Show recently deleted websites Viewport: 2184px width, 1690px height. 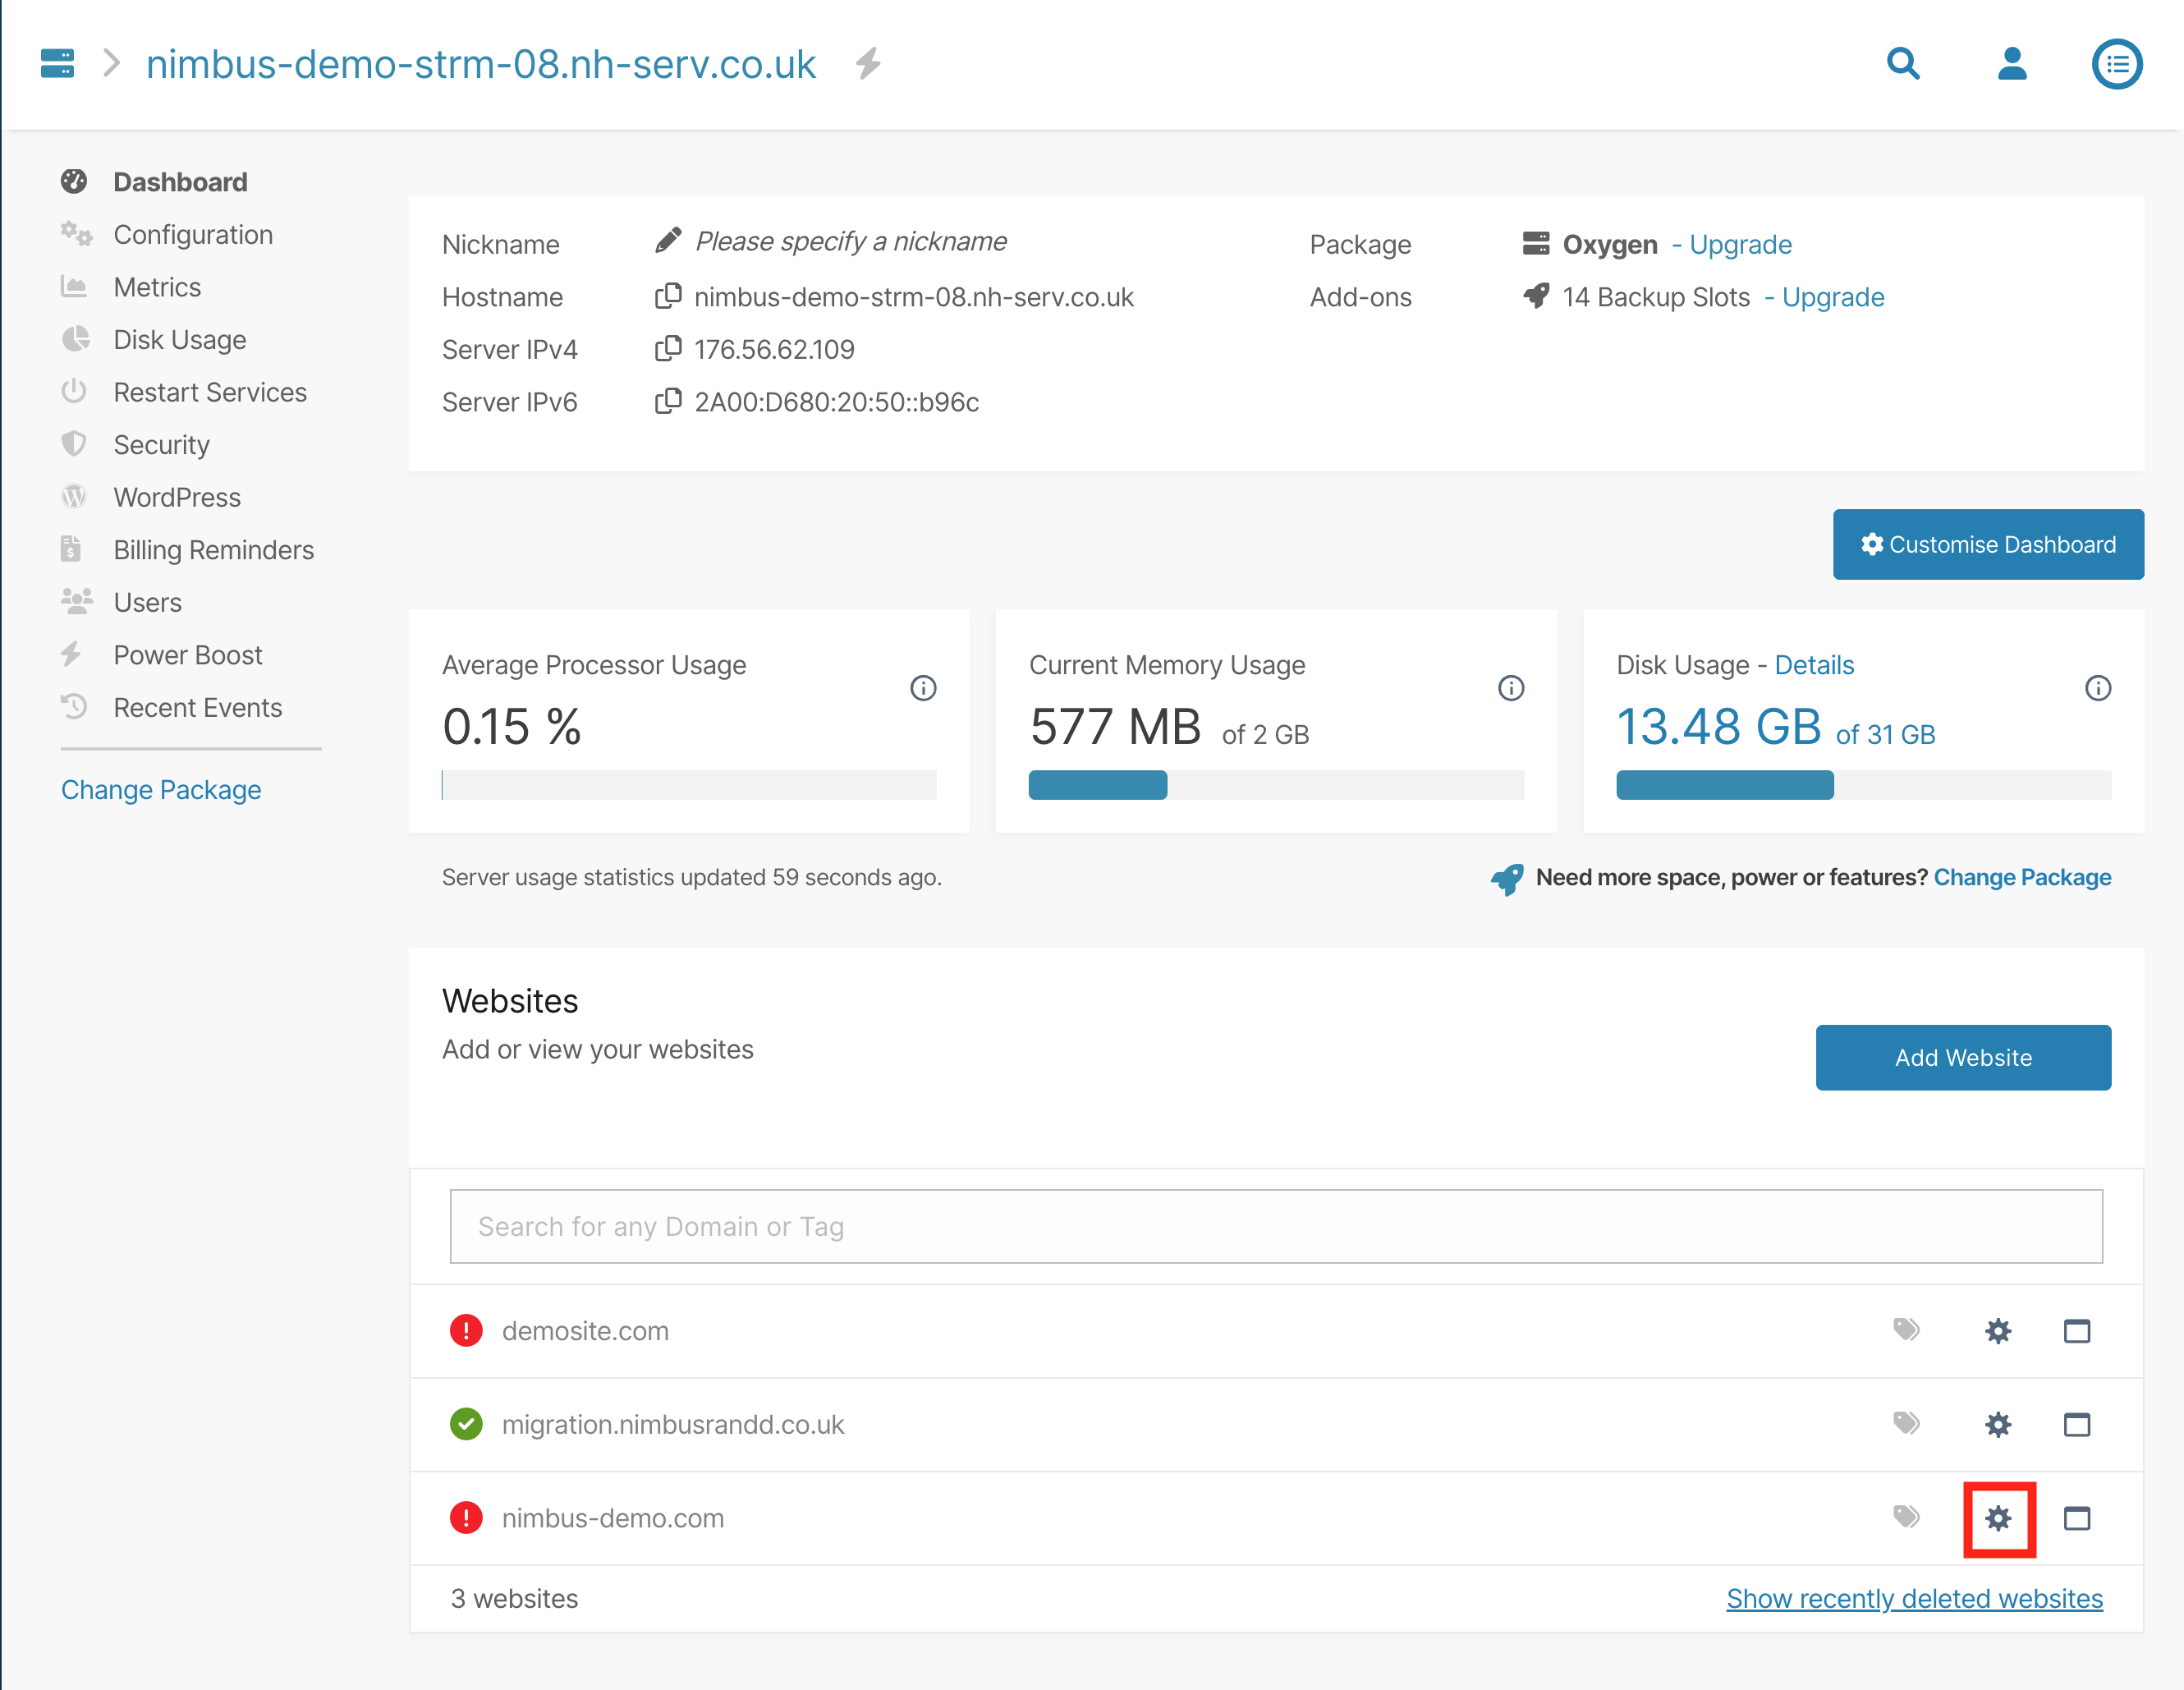tap(1914, 1598)
